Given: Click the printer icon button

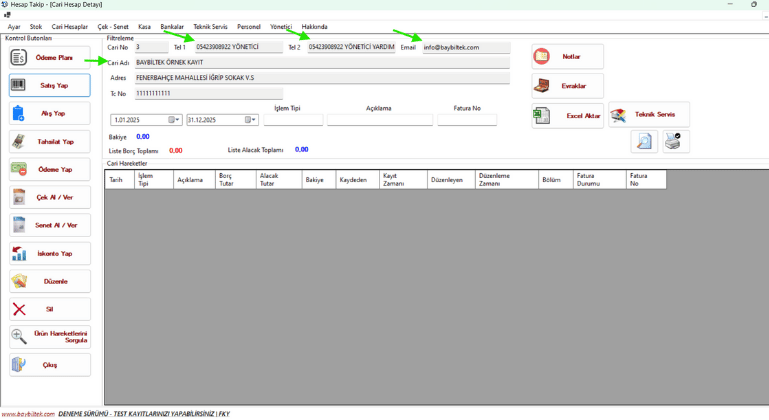Looking at the screenshot, I should coord(676,142).
